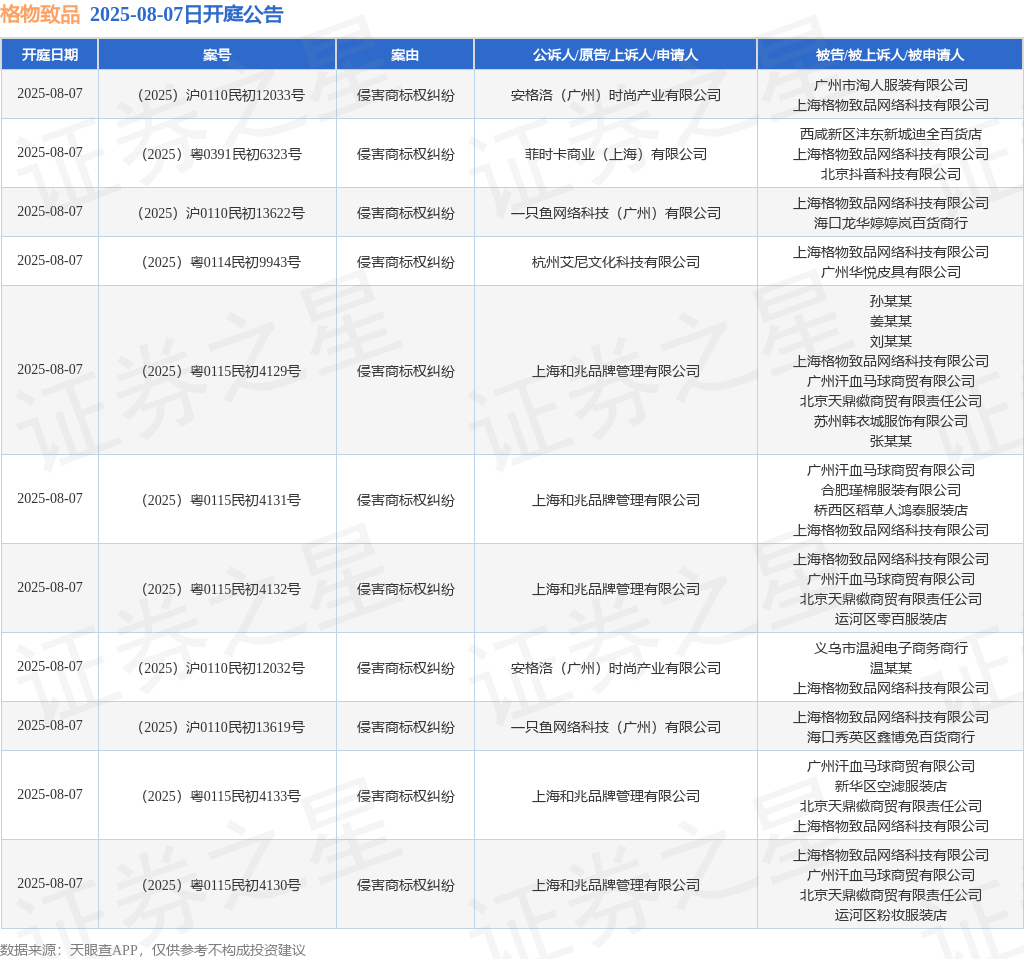Image resolution: width=1024 pixels, height=959 pixels.
Task: Click plaintiff 菲时卡商业（上海）有限公司
Action: (x=616, y=154)
